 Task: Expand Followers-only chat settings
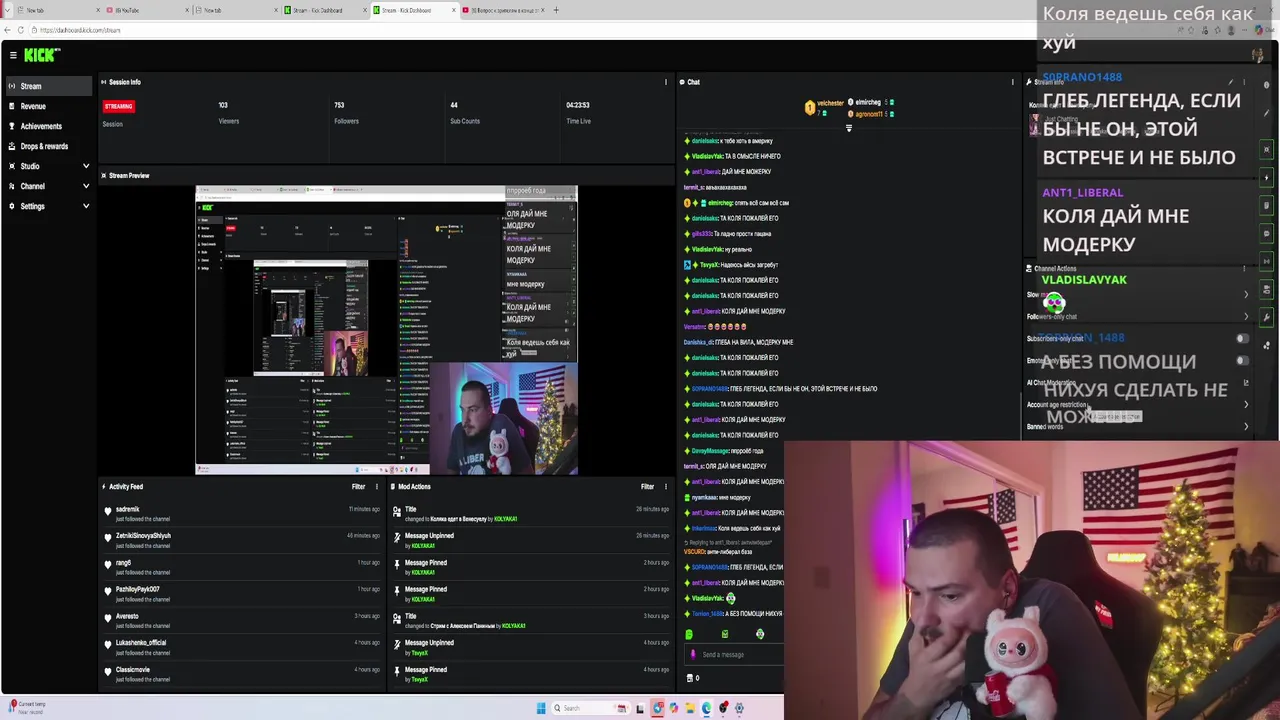coord(1246,316)
